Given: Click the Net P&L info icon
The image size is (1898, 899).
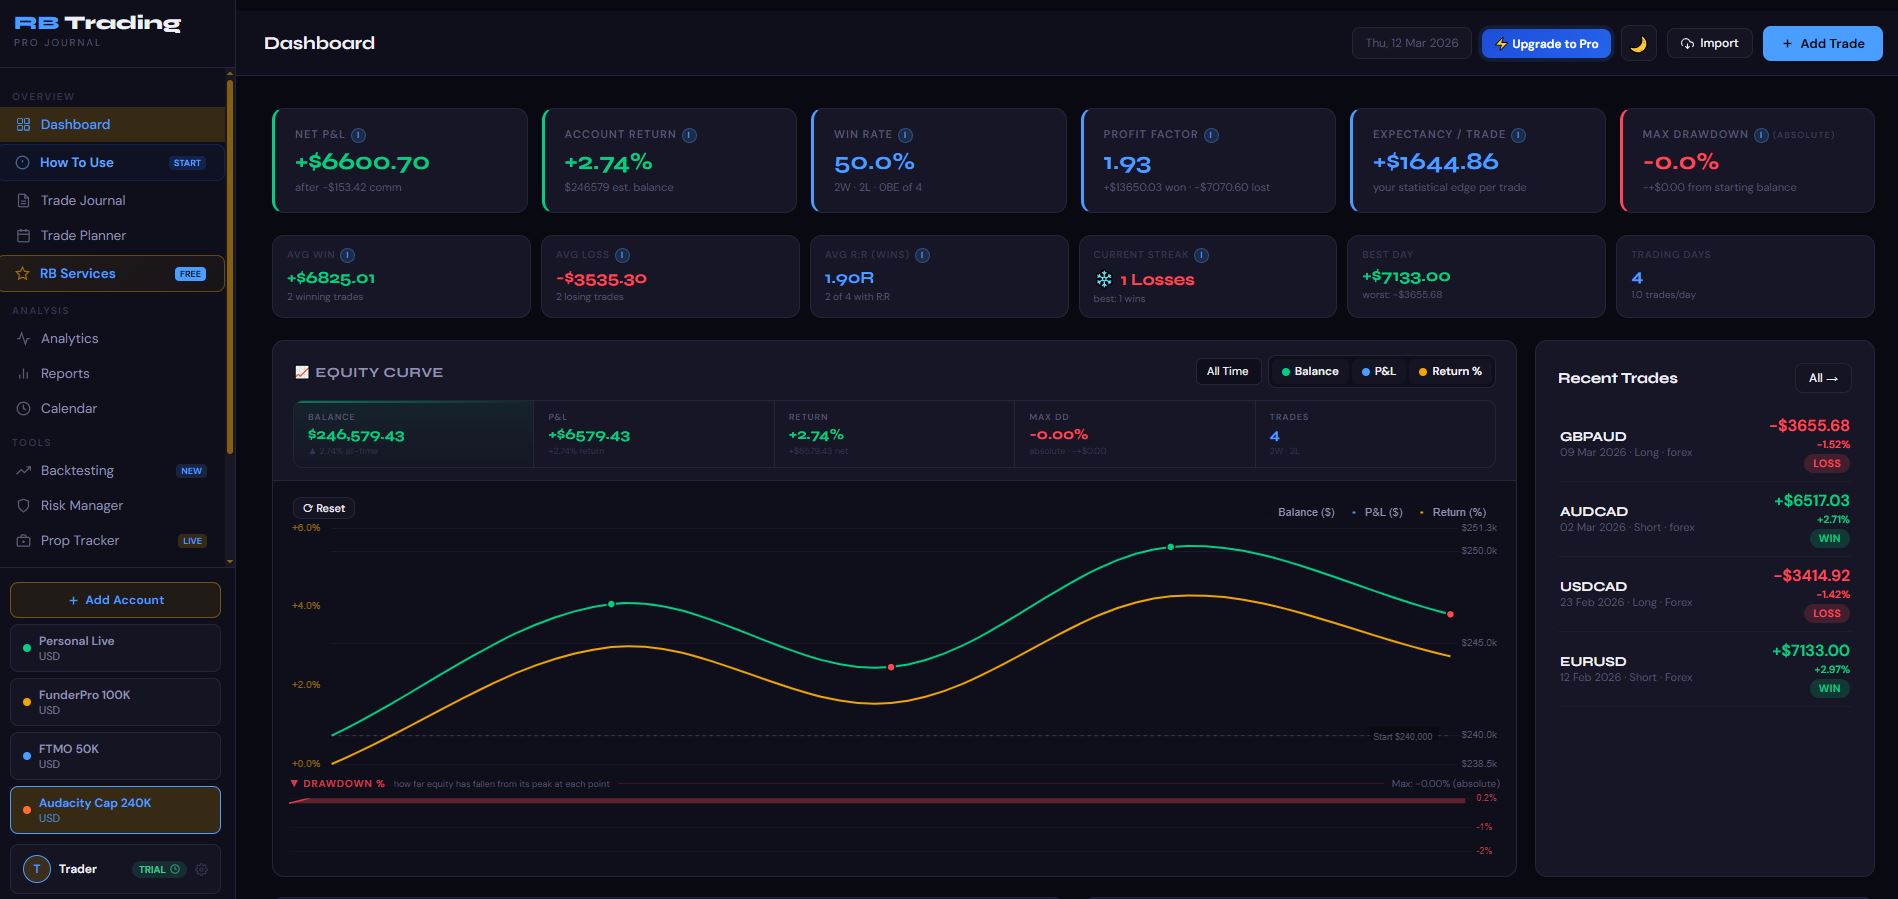Looking at the screenshot, I should pyautogui.click(x=358, y=135).
